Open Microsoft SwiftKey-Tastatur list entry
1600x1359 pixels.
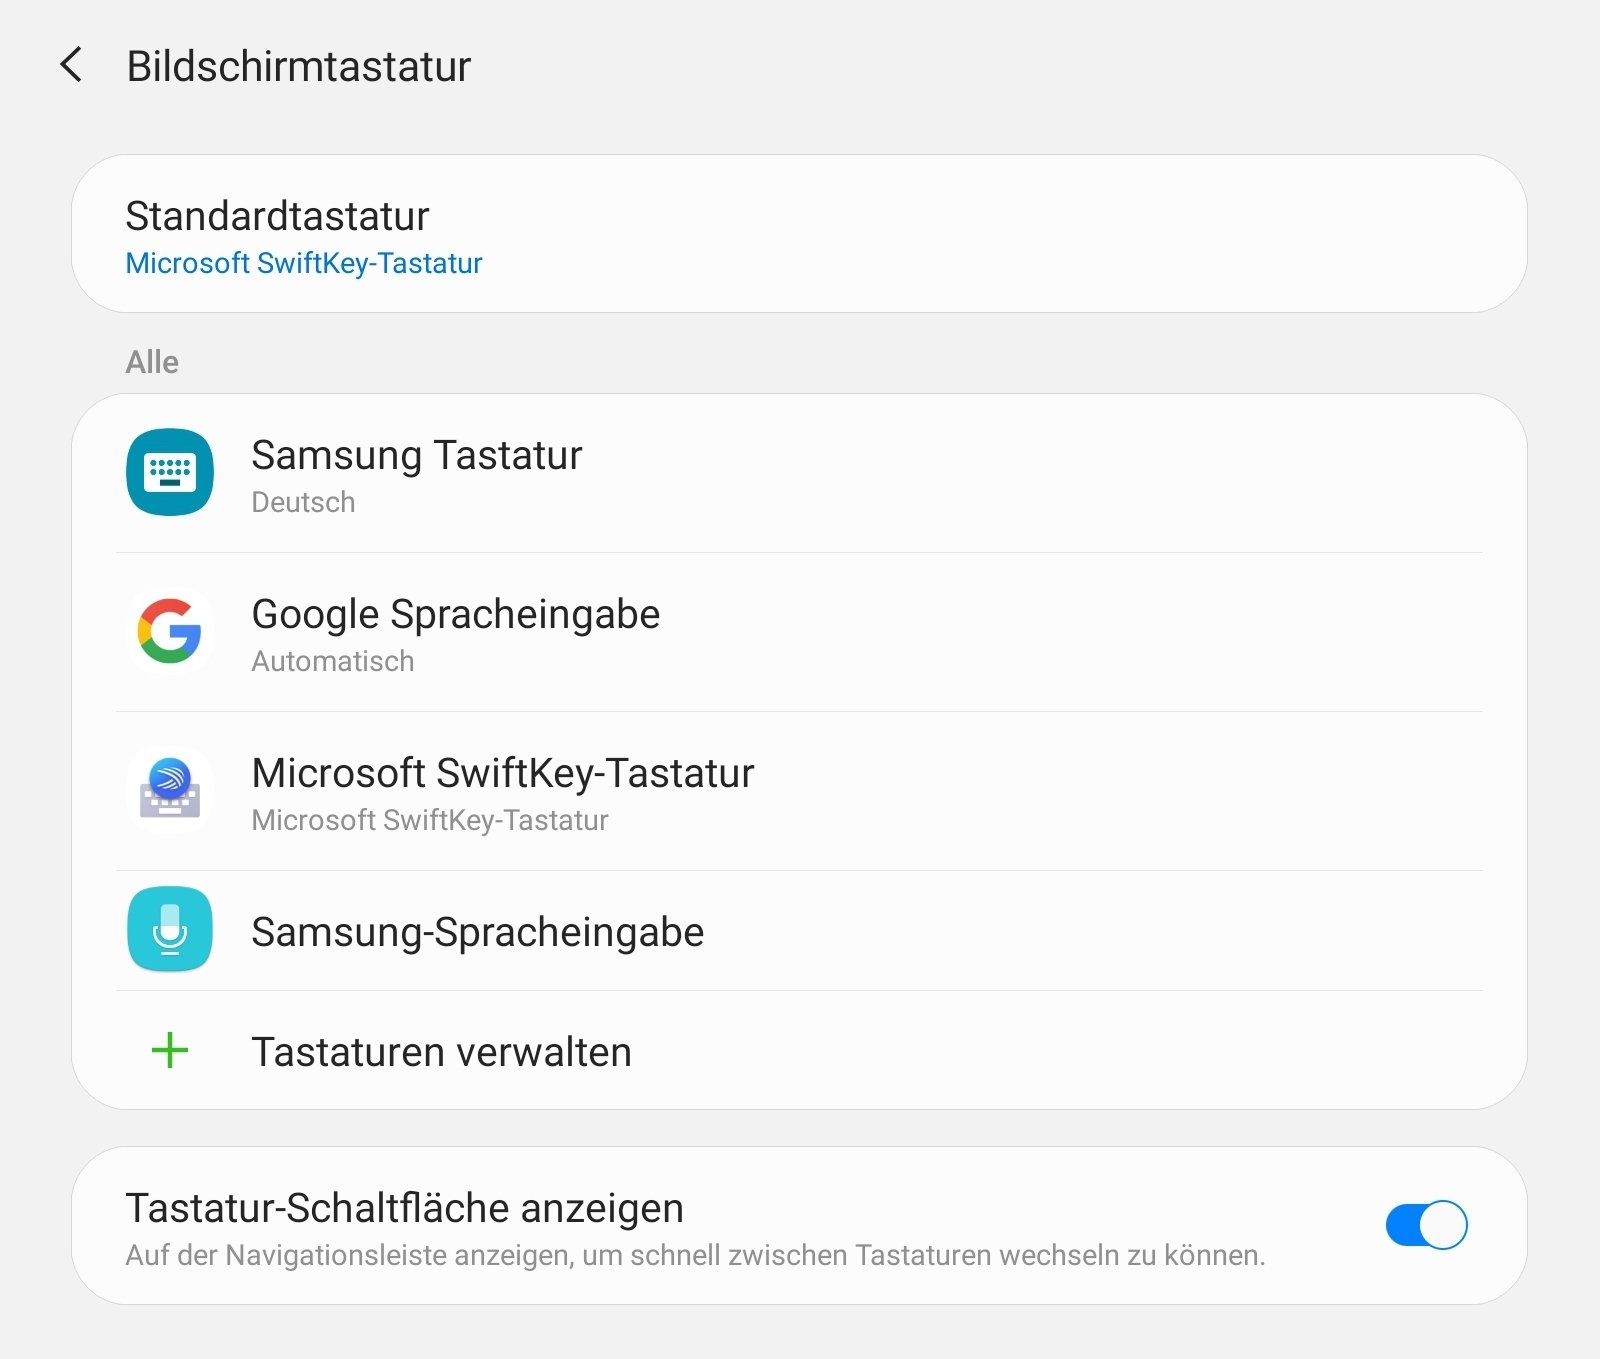(799, 791)
